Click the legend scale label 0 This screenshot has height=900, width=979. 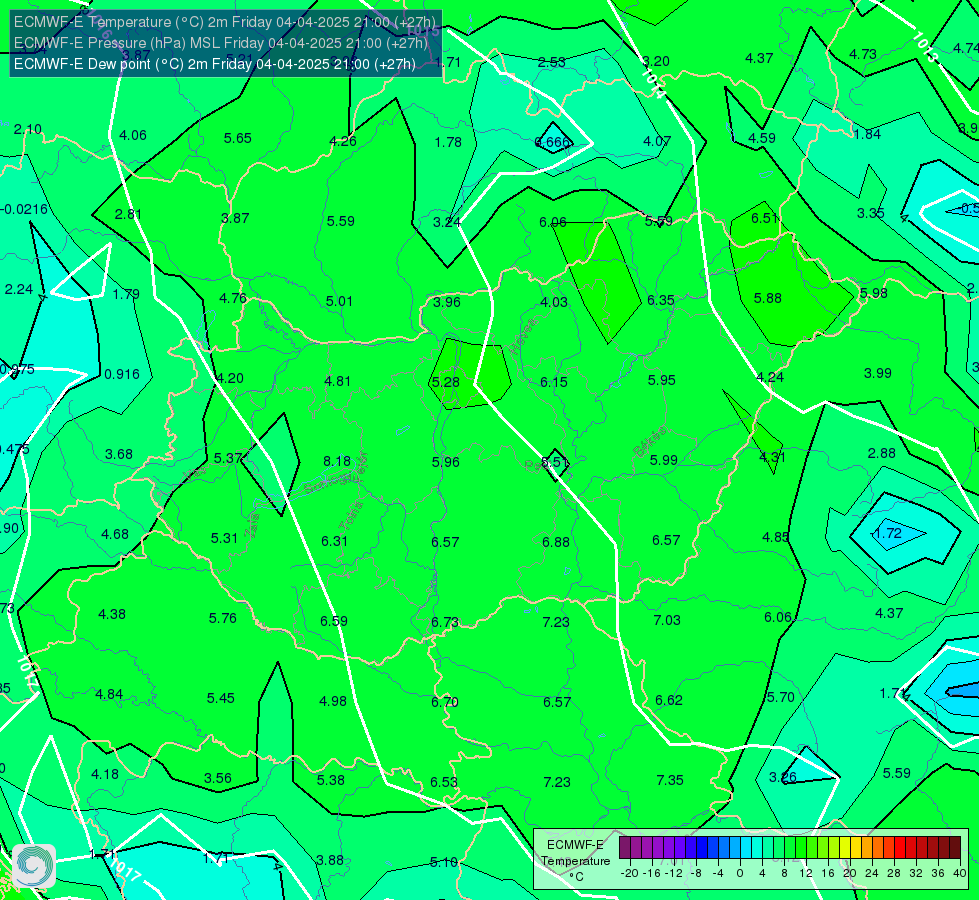pos(740,873)
